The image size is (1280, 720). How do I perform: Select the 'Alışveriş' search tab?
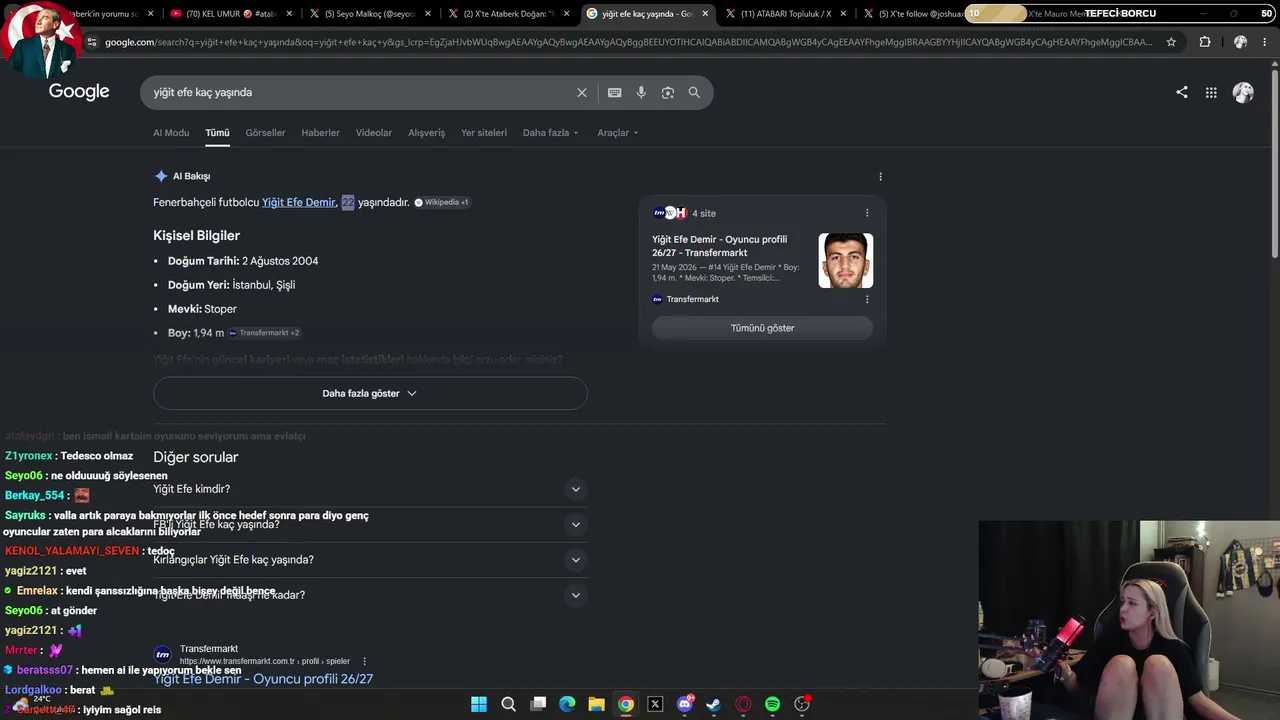(x=426, y=133)
